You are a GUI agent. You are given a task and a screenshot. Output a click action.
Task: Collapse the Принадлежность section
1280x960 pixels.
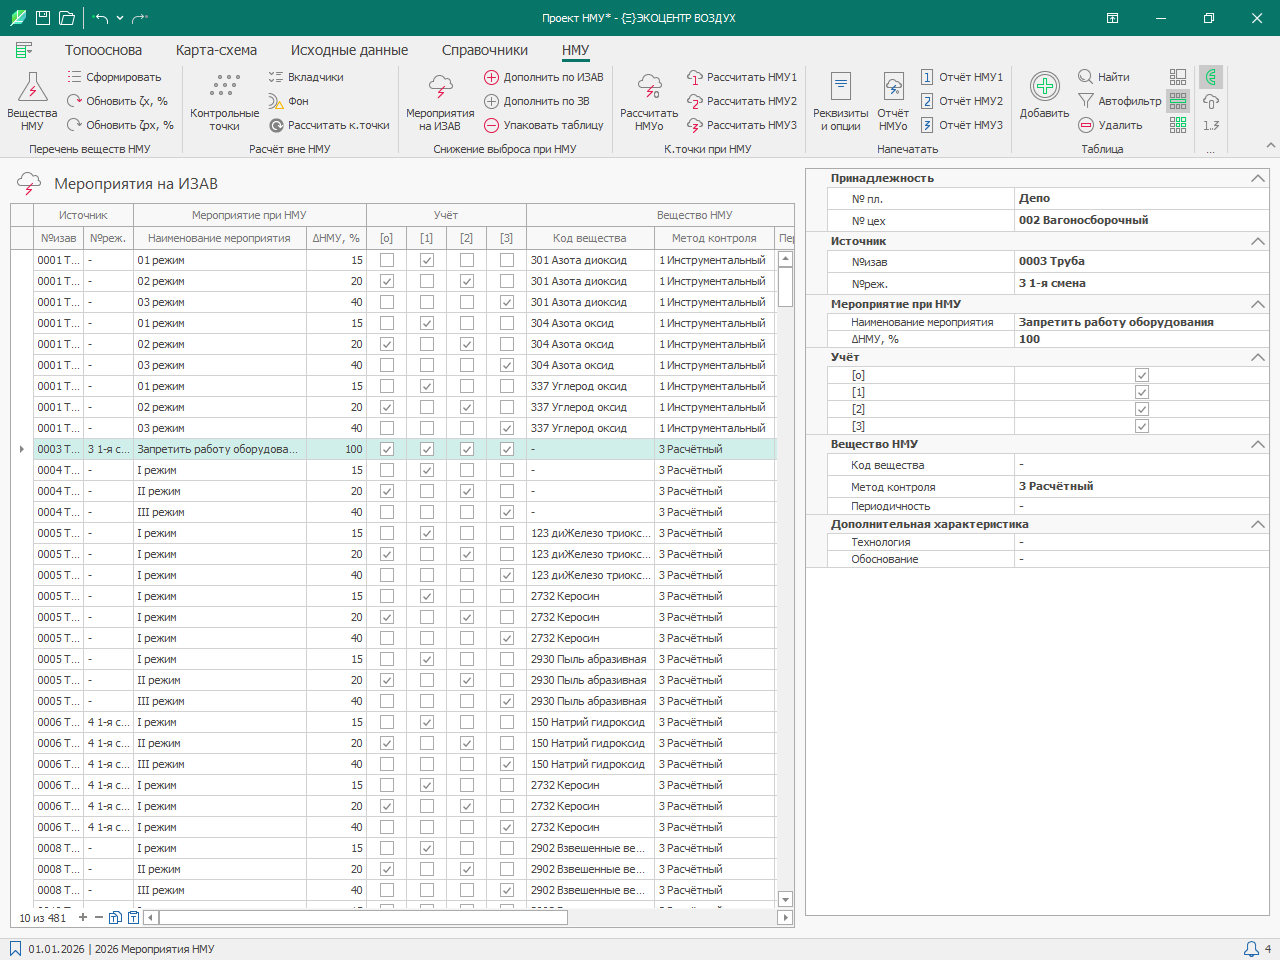pos(1257,178)
